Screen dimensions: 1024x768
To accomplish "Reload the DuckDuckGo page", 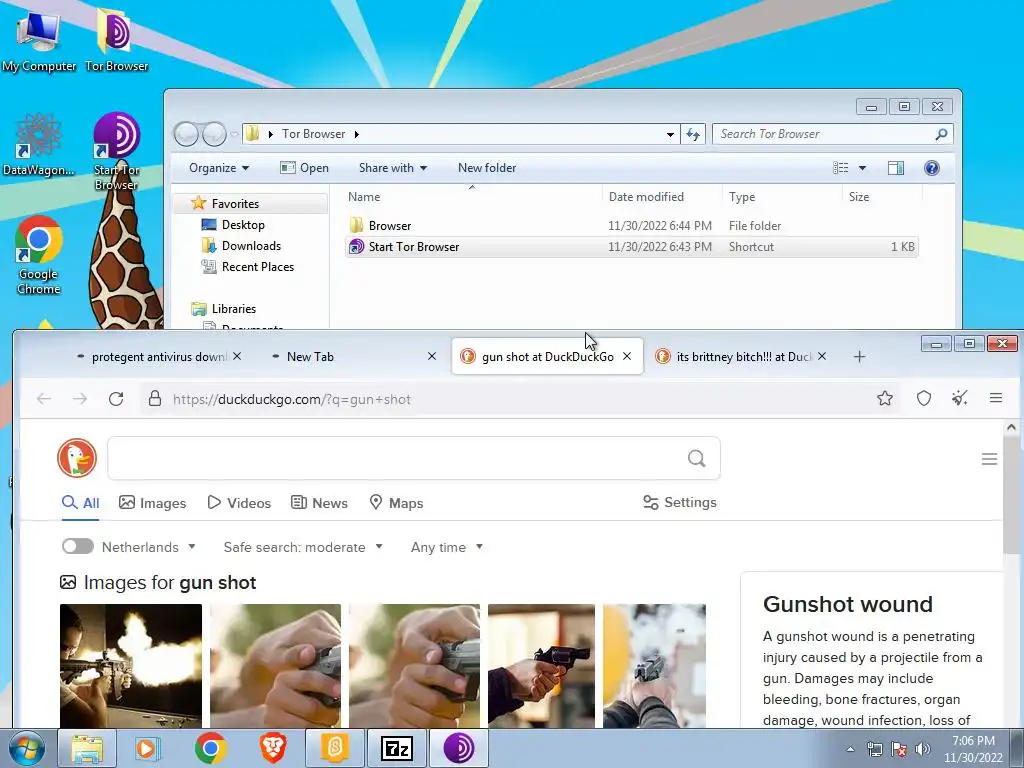I will coord(116,399).
